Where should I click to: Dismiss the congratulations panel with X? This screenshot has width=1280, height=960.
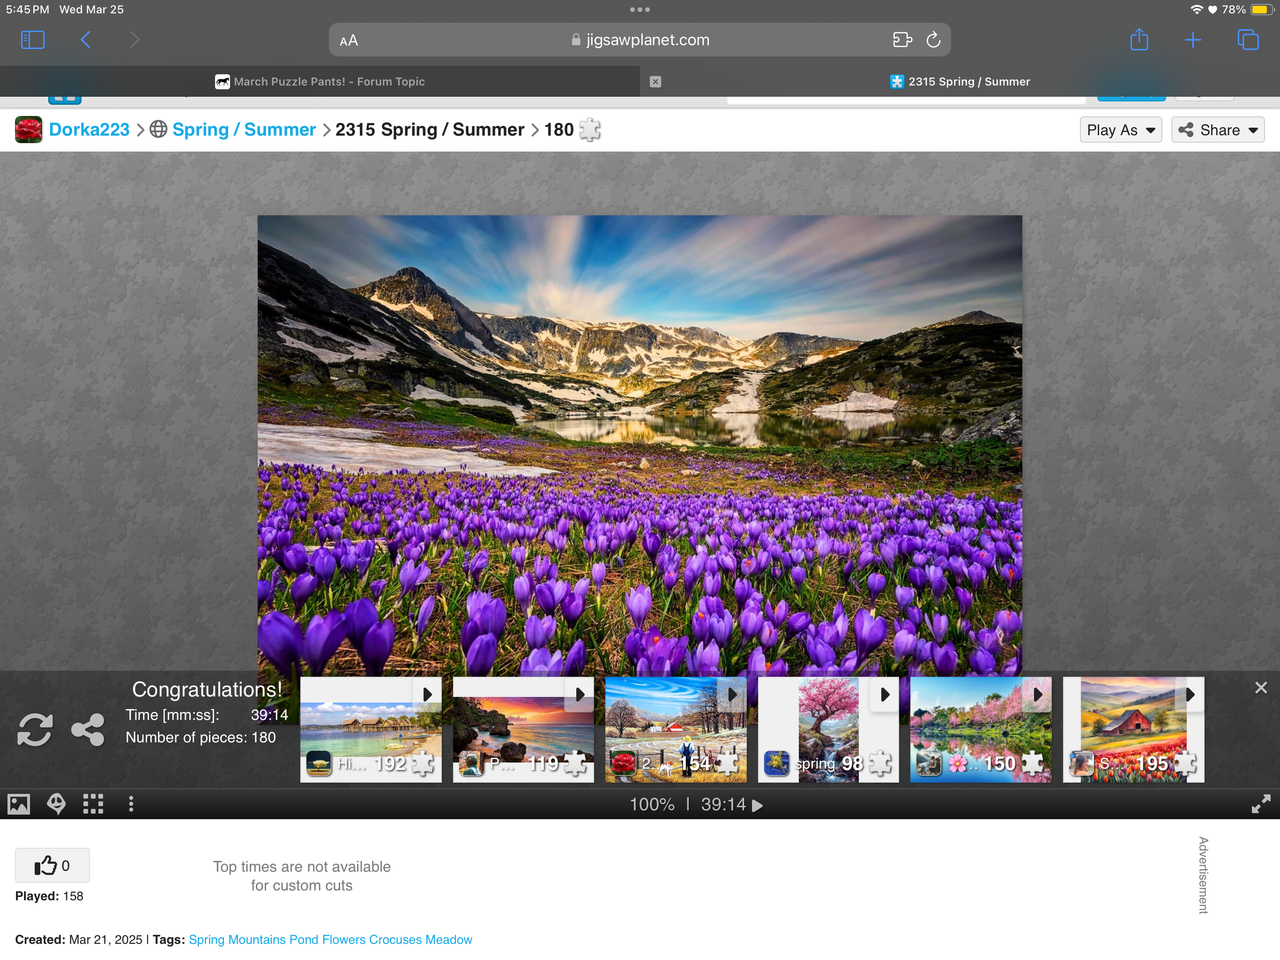point(1261,688)
